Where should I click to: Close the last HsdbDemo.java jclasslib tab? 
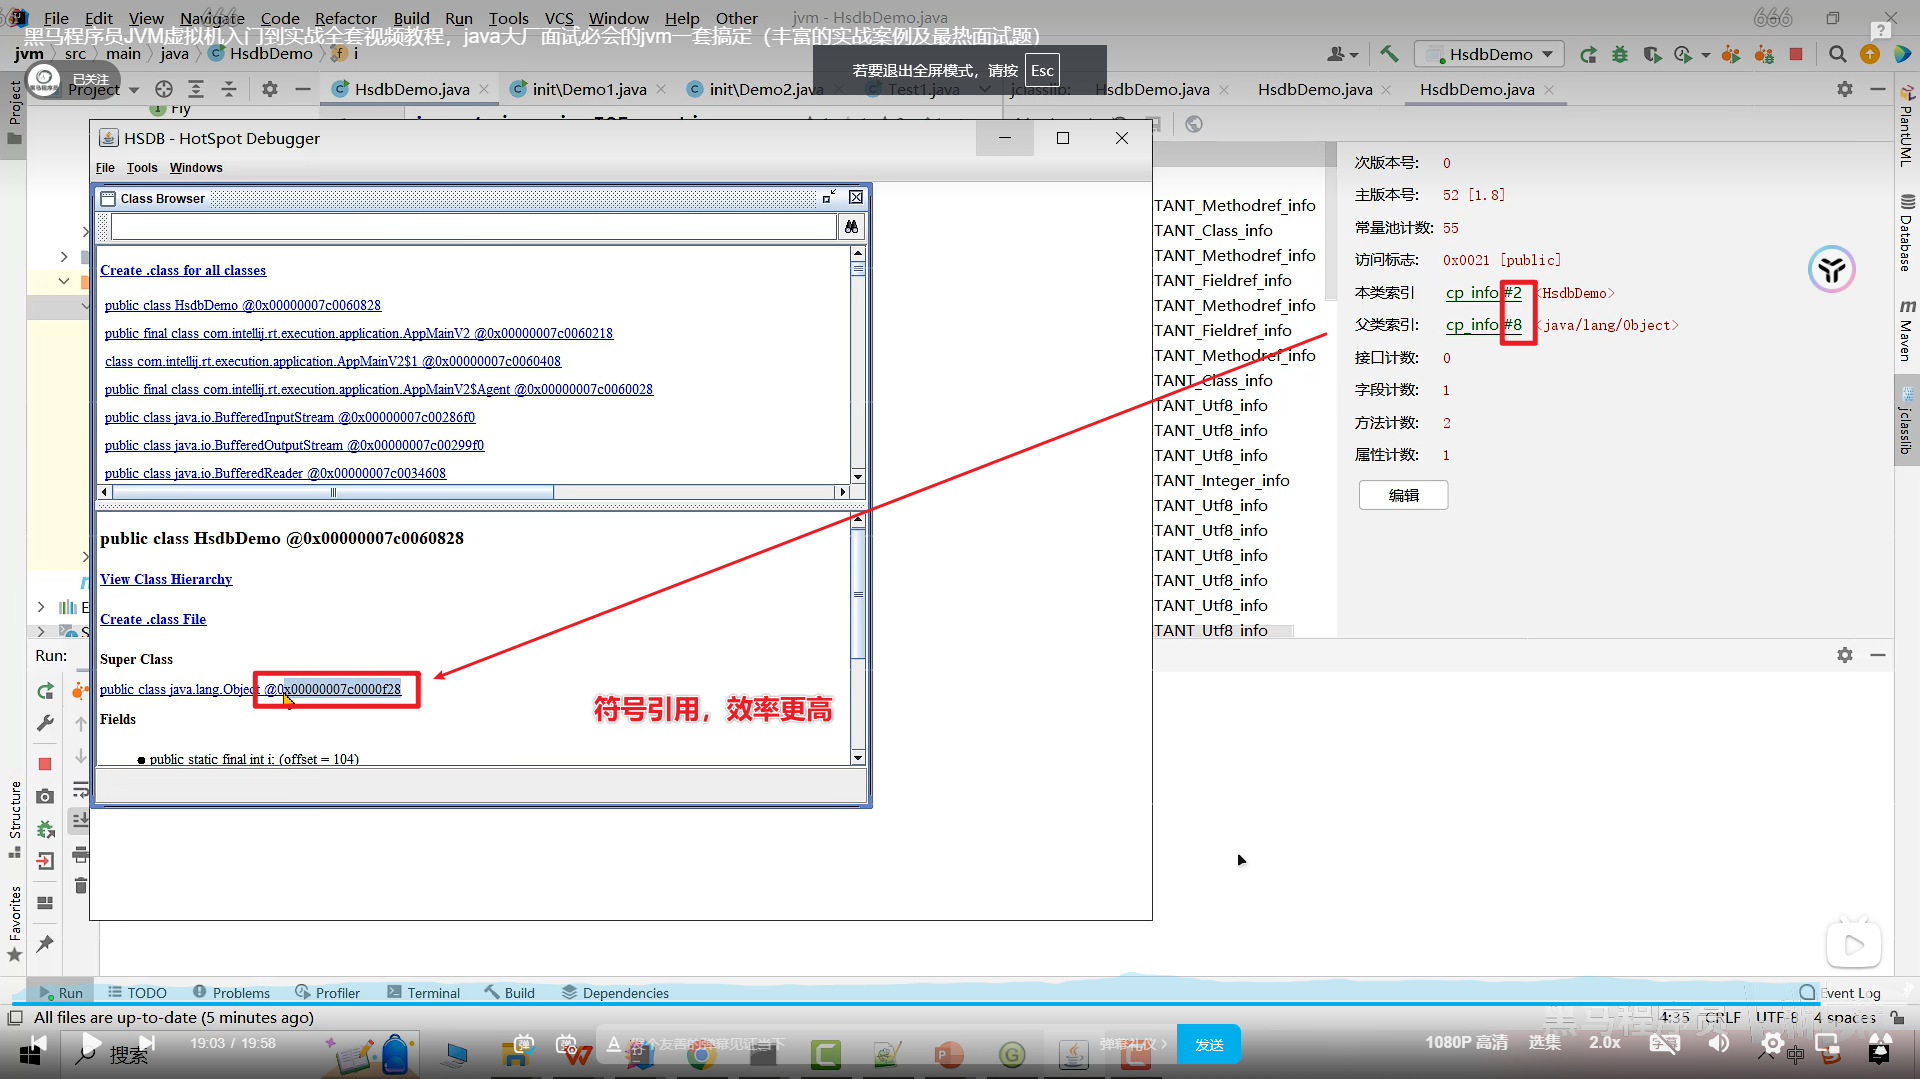[x=1549, y=89]
